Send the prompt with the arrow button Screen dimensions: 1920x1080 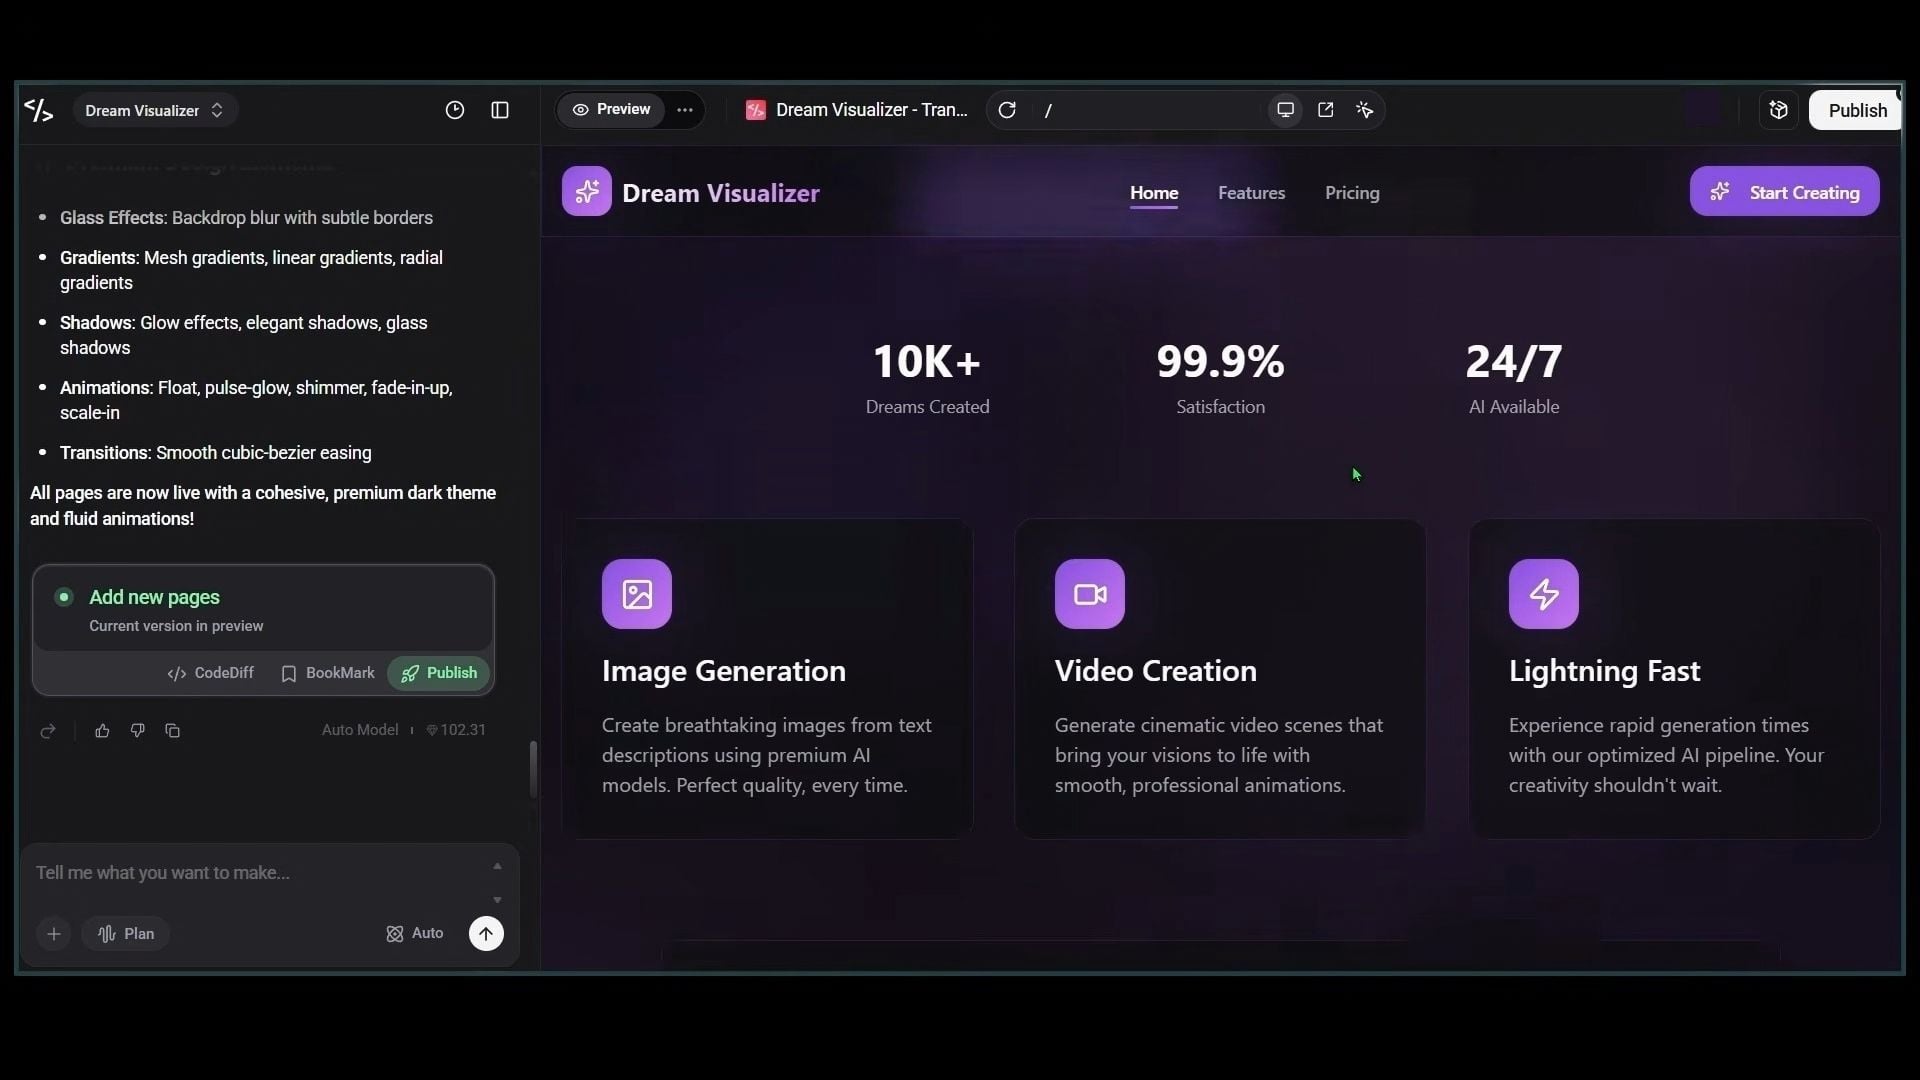(x=486, y=934)
